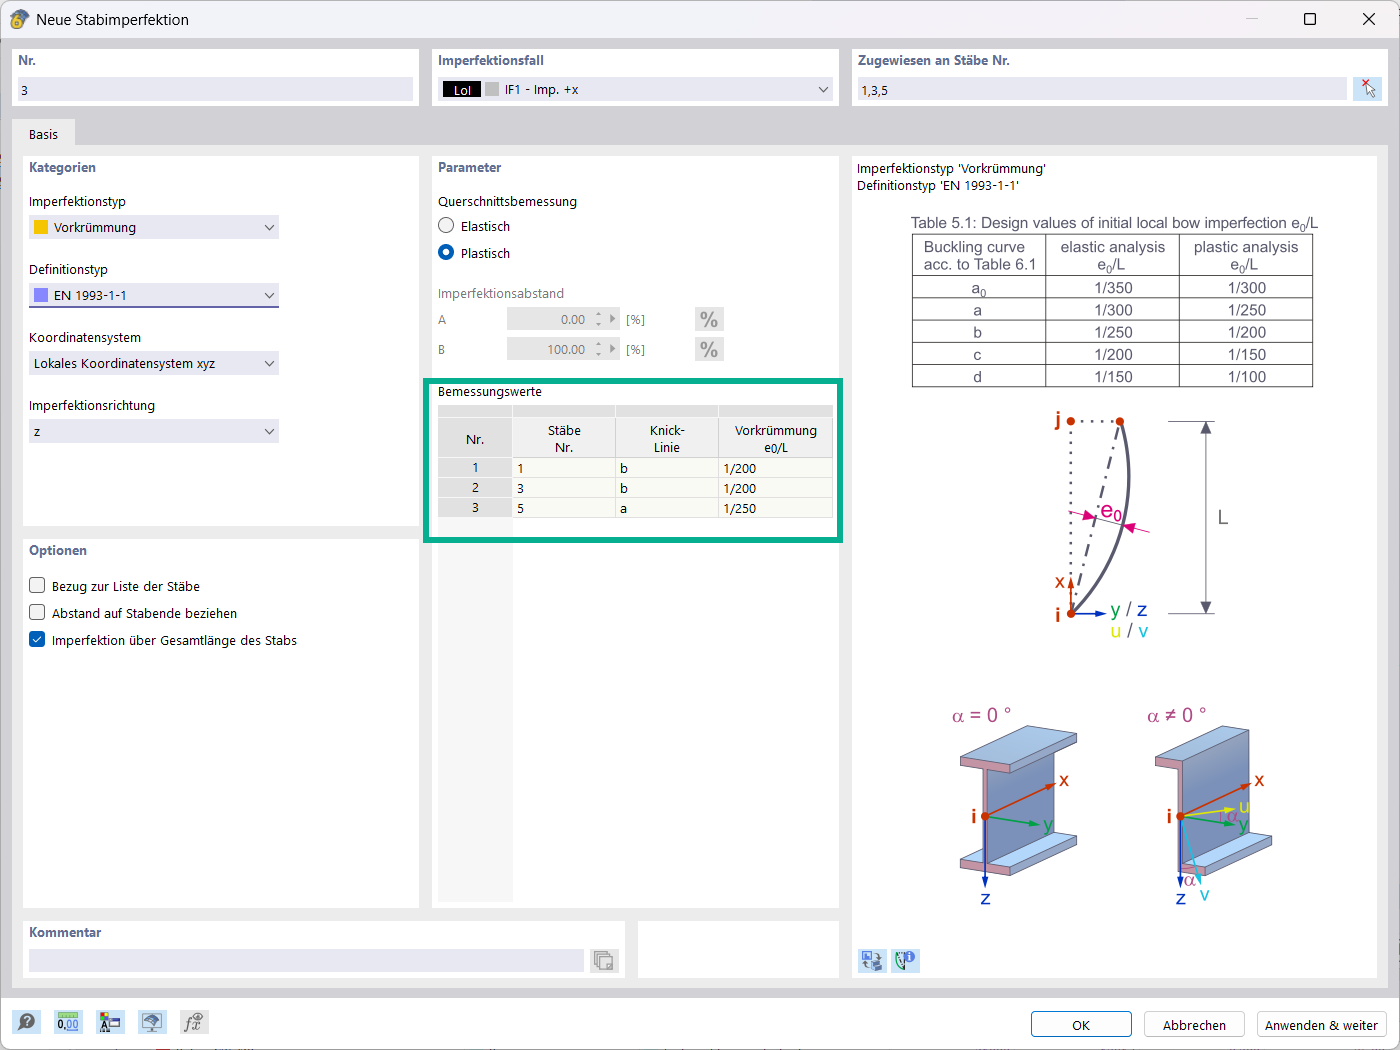The width and height of the screenshot is (1400, 1050).
Task: Select the 1/200 Vorkrümmung cell in row 1
Action: 776,468
